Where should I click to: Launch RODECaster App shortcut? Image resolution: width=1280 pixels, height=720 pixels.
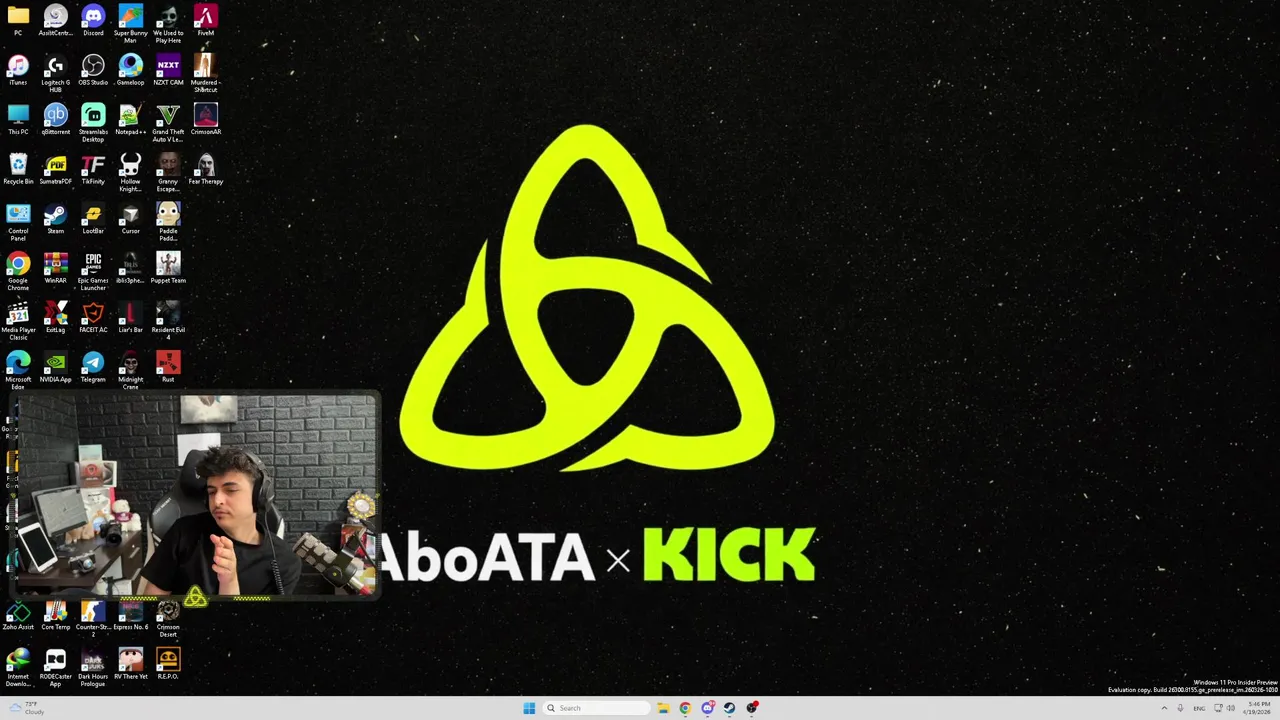[x=55, y=667]
